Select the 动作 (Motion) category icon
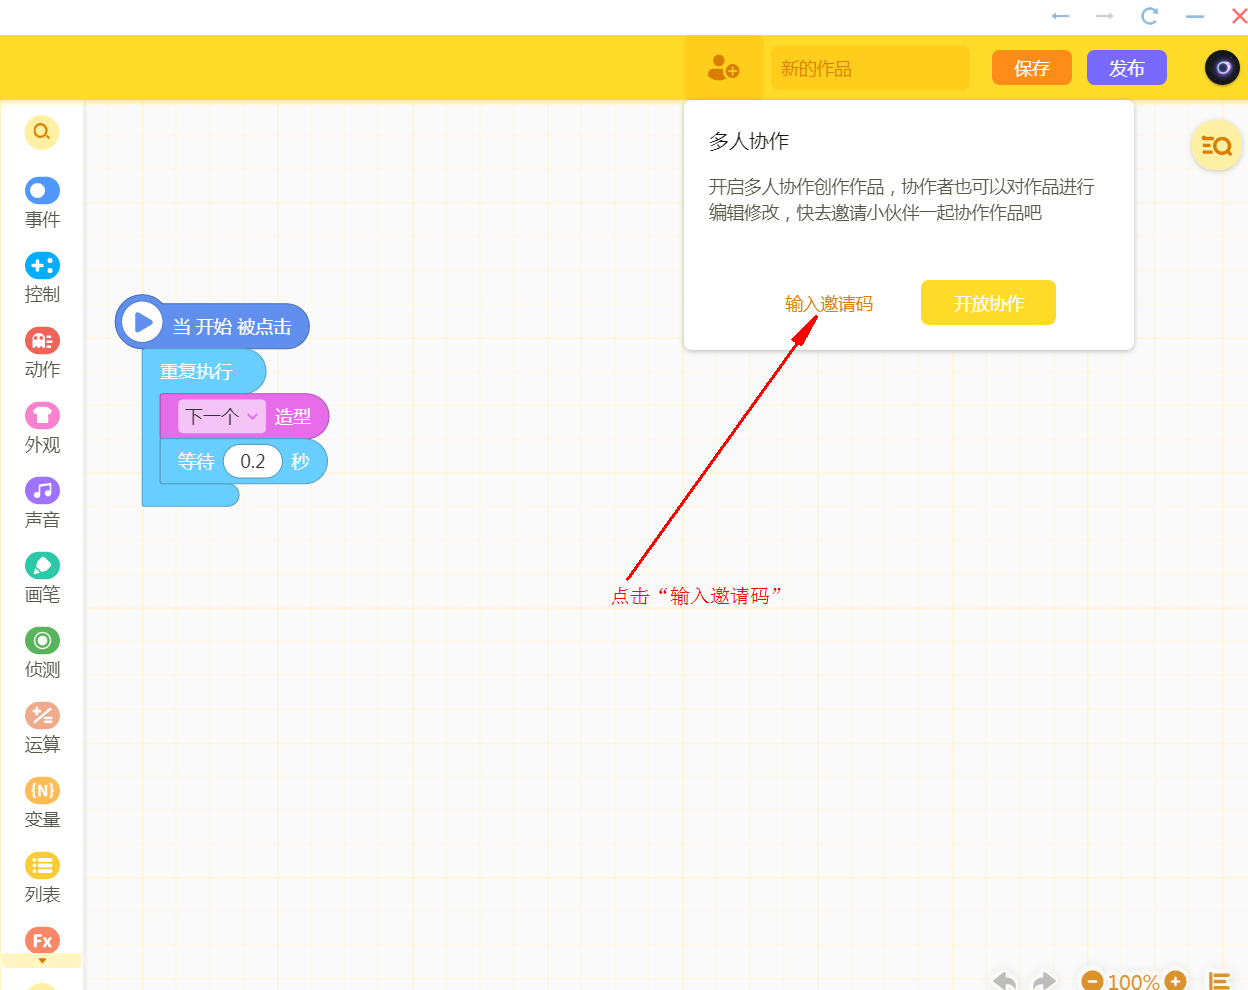 [42, 340]
